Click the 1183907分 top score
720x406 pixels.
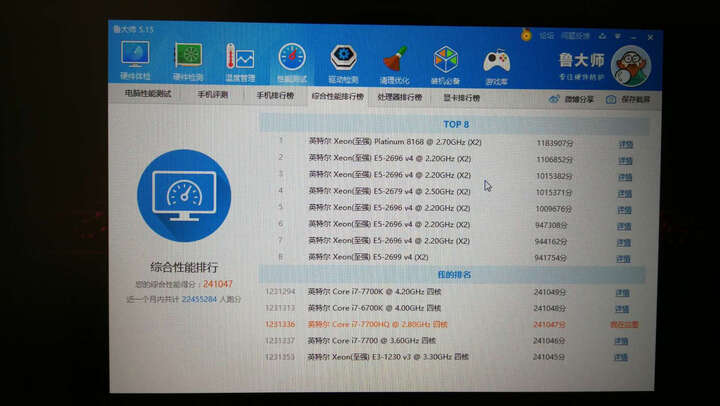[555, 143]
